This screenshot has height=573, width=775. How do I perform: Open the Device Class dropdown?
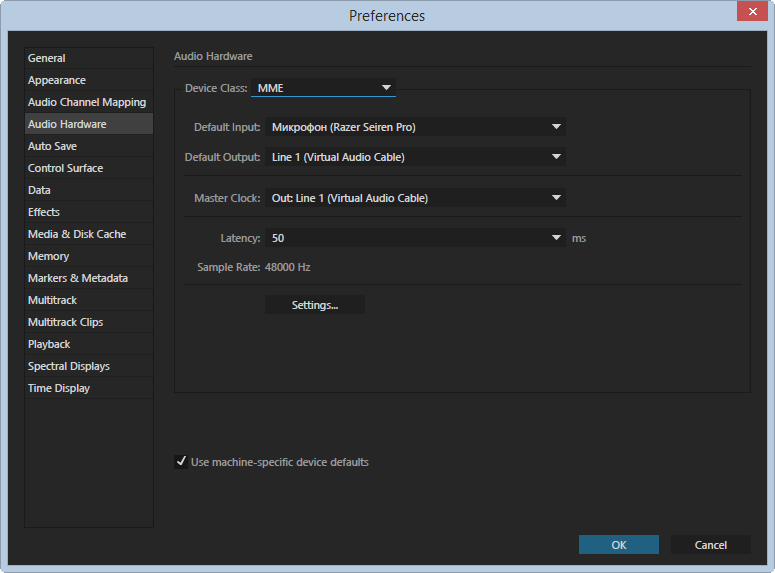323,88
